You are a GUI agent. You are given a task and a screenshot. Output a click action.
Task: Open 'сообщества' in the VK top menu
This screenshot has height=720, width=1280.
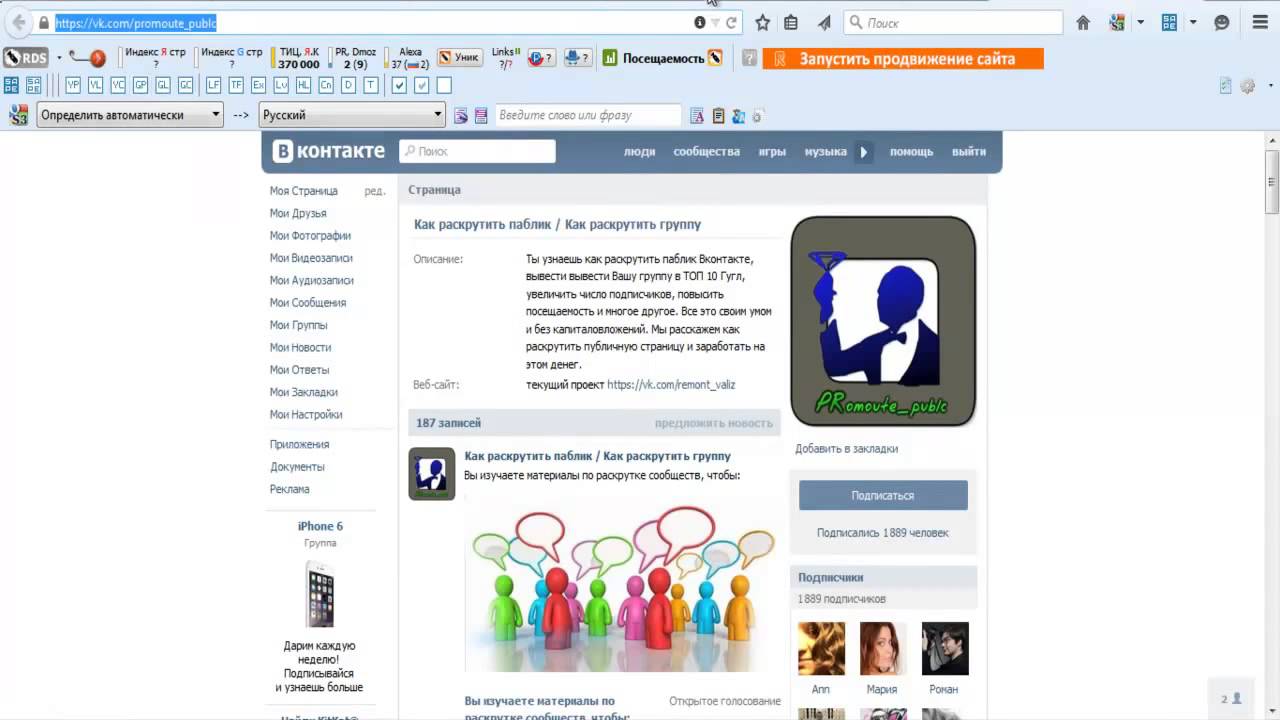coord(706,152)
